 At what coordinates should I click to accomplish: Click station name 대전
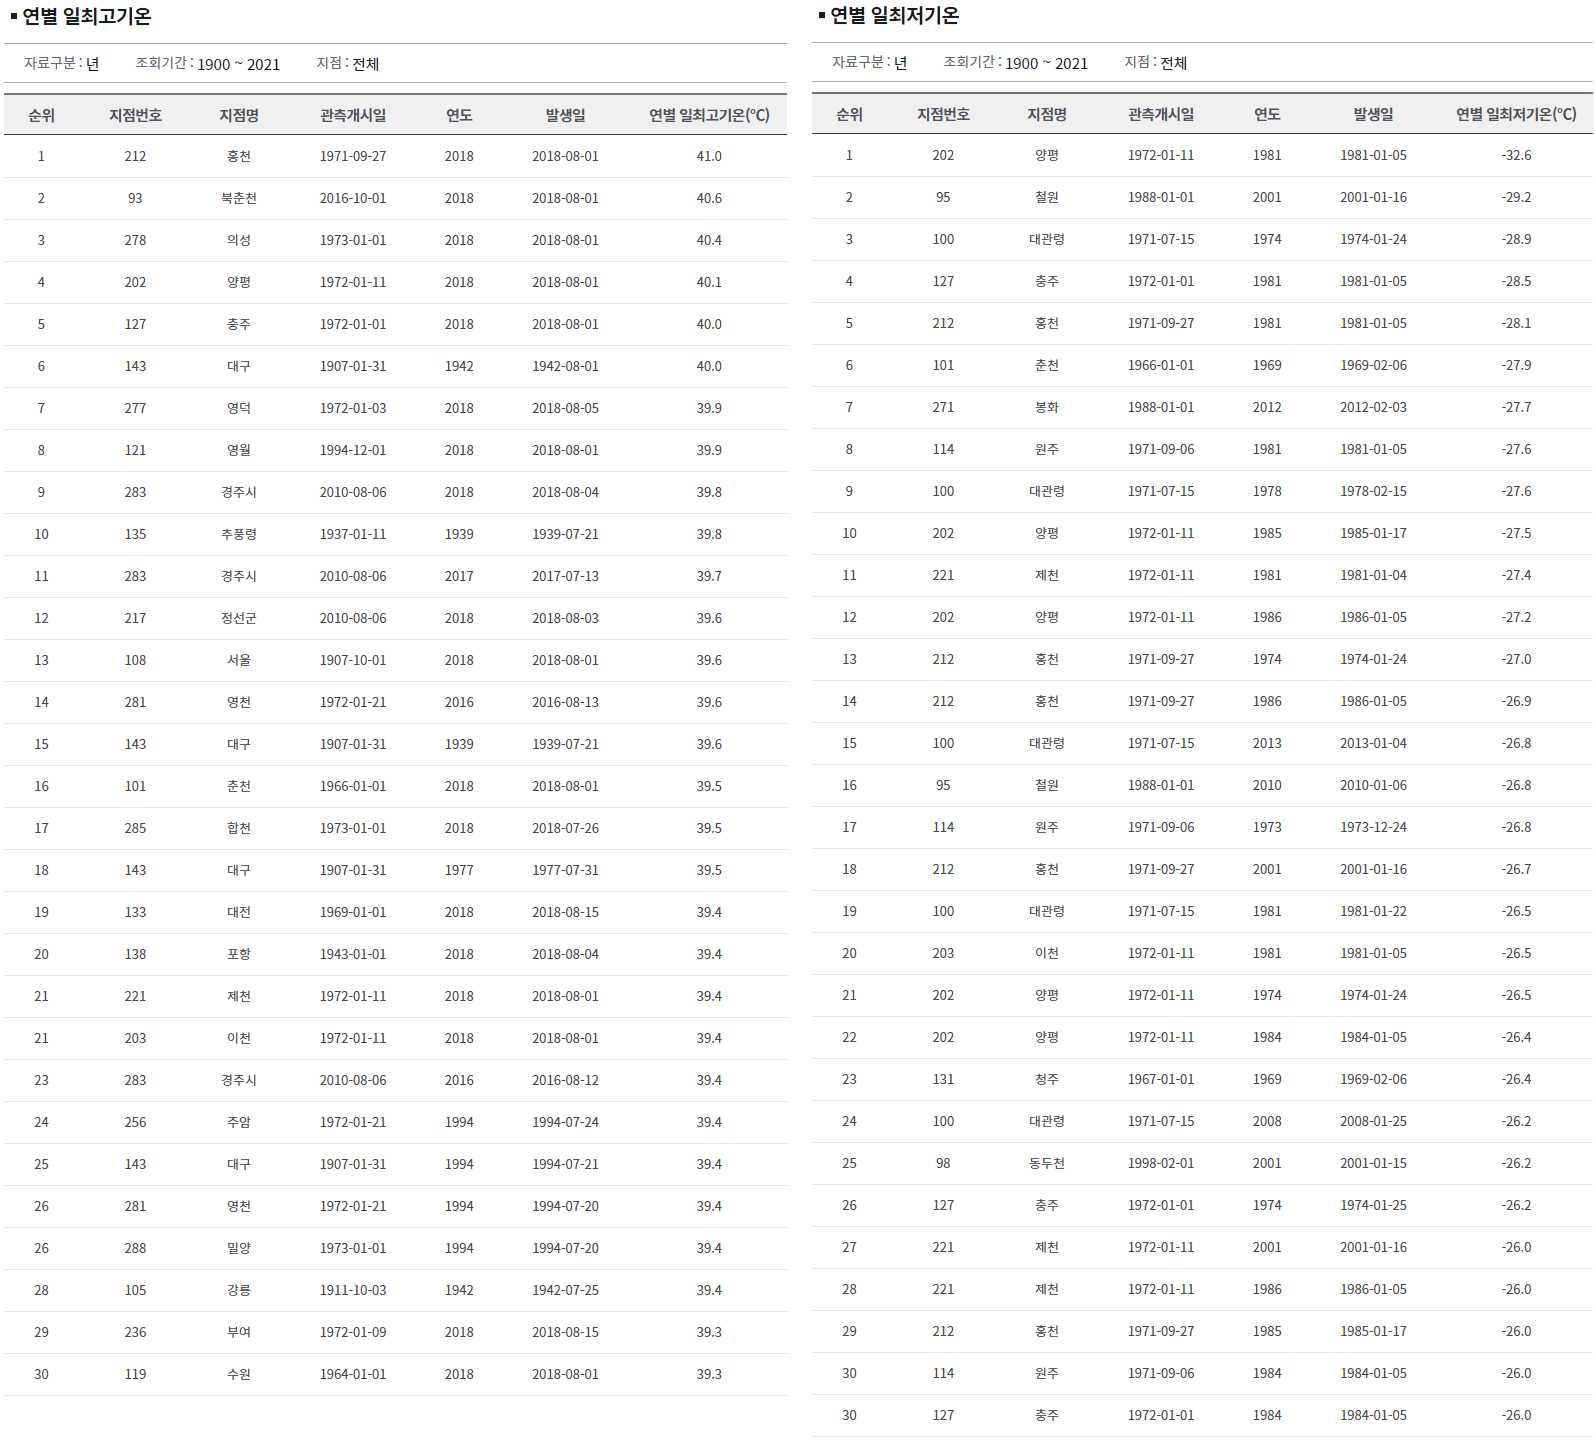(x=239, y=912)
